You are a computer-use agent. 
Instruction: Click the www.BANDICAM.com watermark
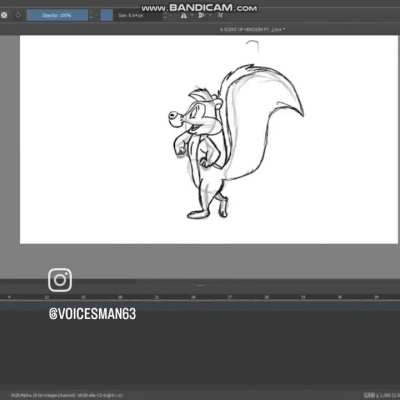coord(199,8)
